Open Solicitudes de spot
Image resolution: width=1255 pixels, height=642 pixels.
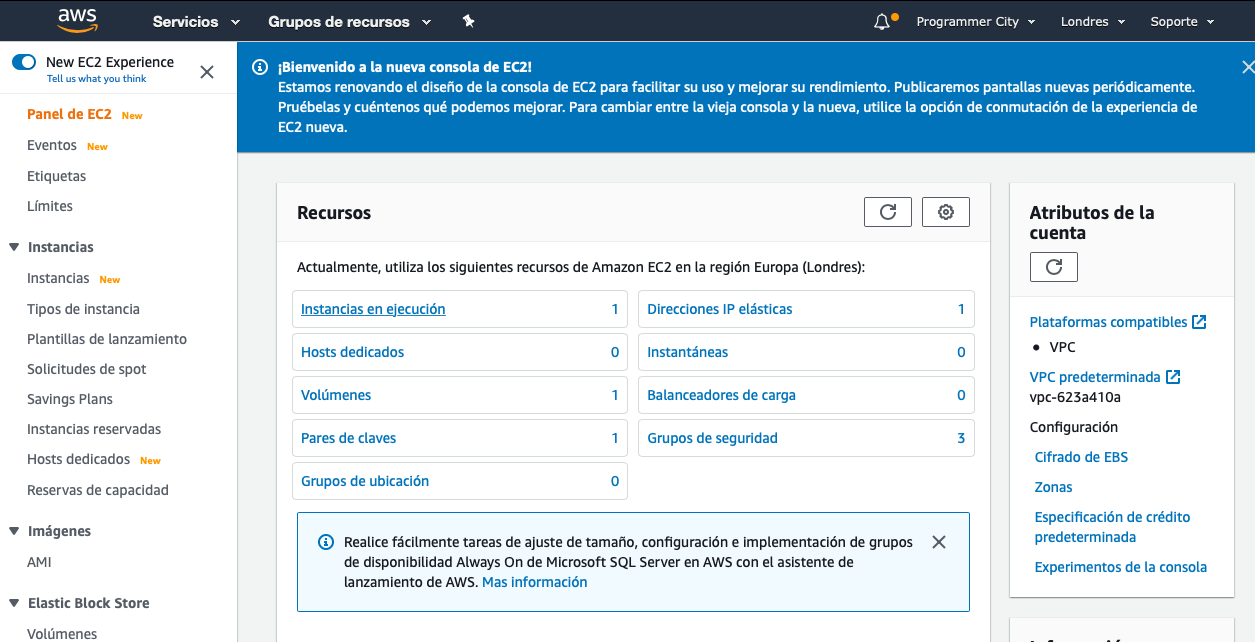coord(87,369)
